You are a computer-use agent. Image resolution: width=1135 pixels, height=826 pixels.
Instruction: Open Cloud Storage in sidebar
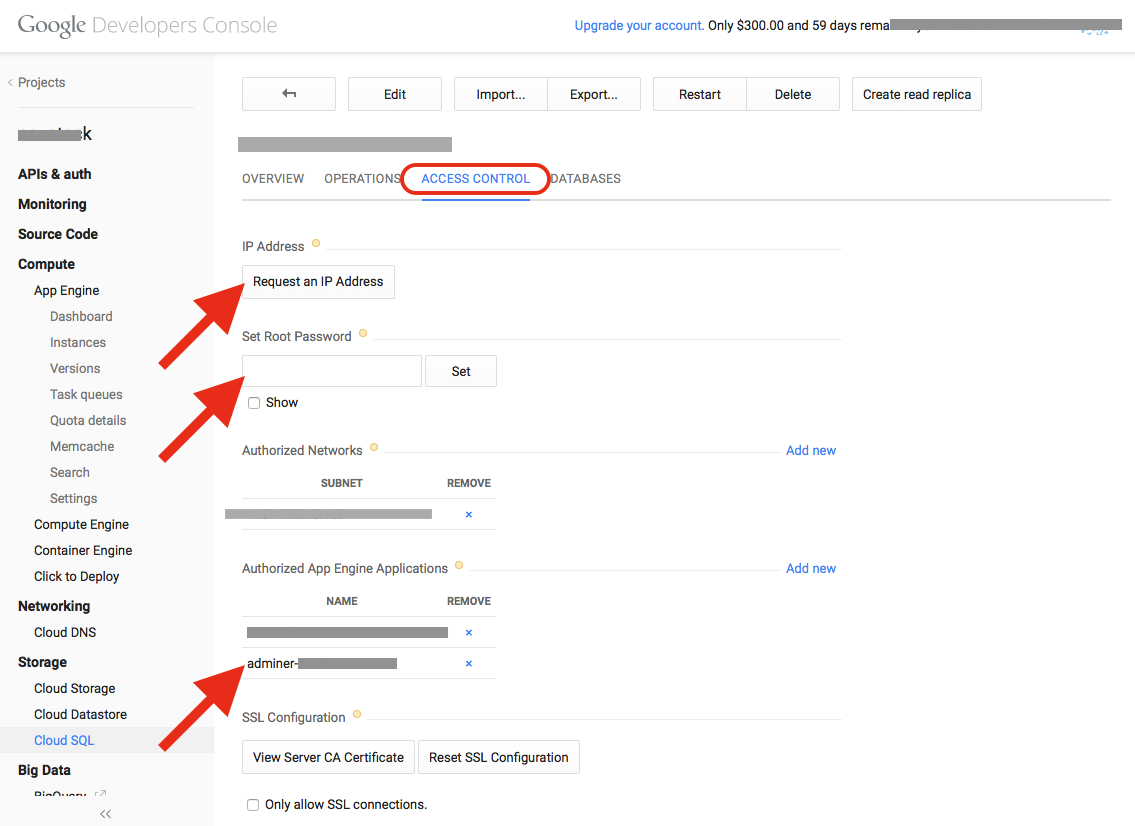tap(75, 688)
